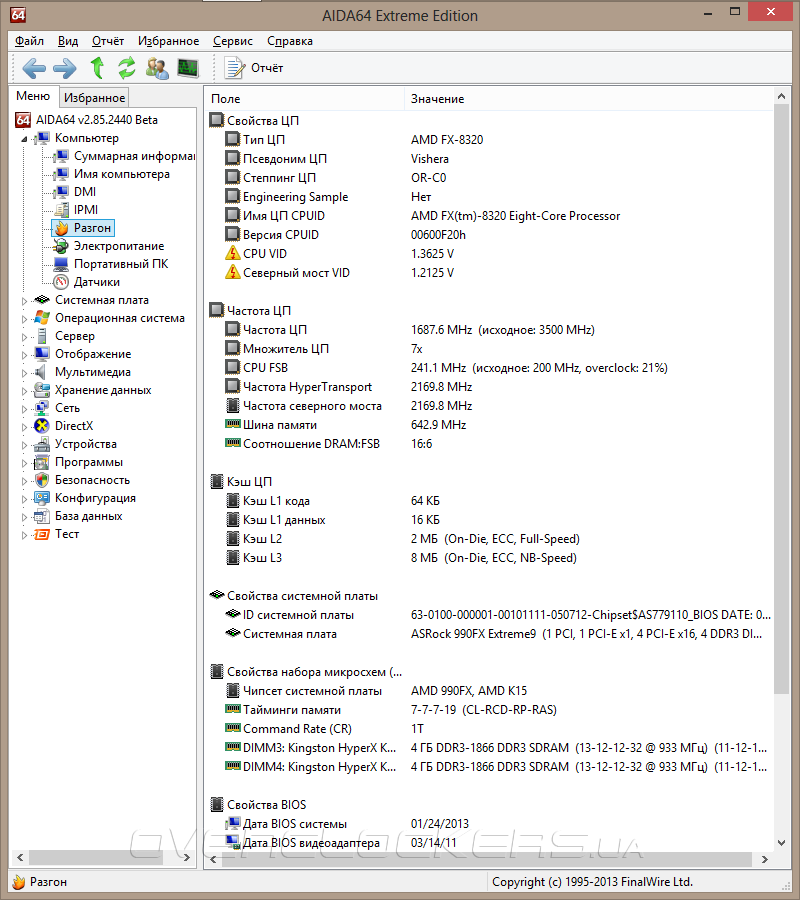Click the details pane scroll down arrow
The width and height of the screenshot is (800, 900).
(x=781, y=843)
